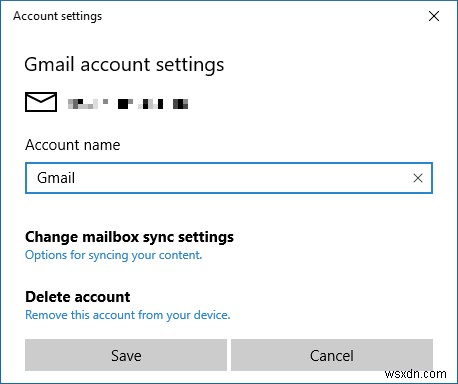This screenshot has width=458, height=384.
Task: Click the Change mailbox sync settings heading
Action: pyautogui.click(x=129, y=237)
